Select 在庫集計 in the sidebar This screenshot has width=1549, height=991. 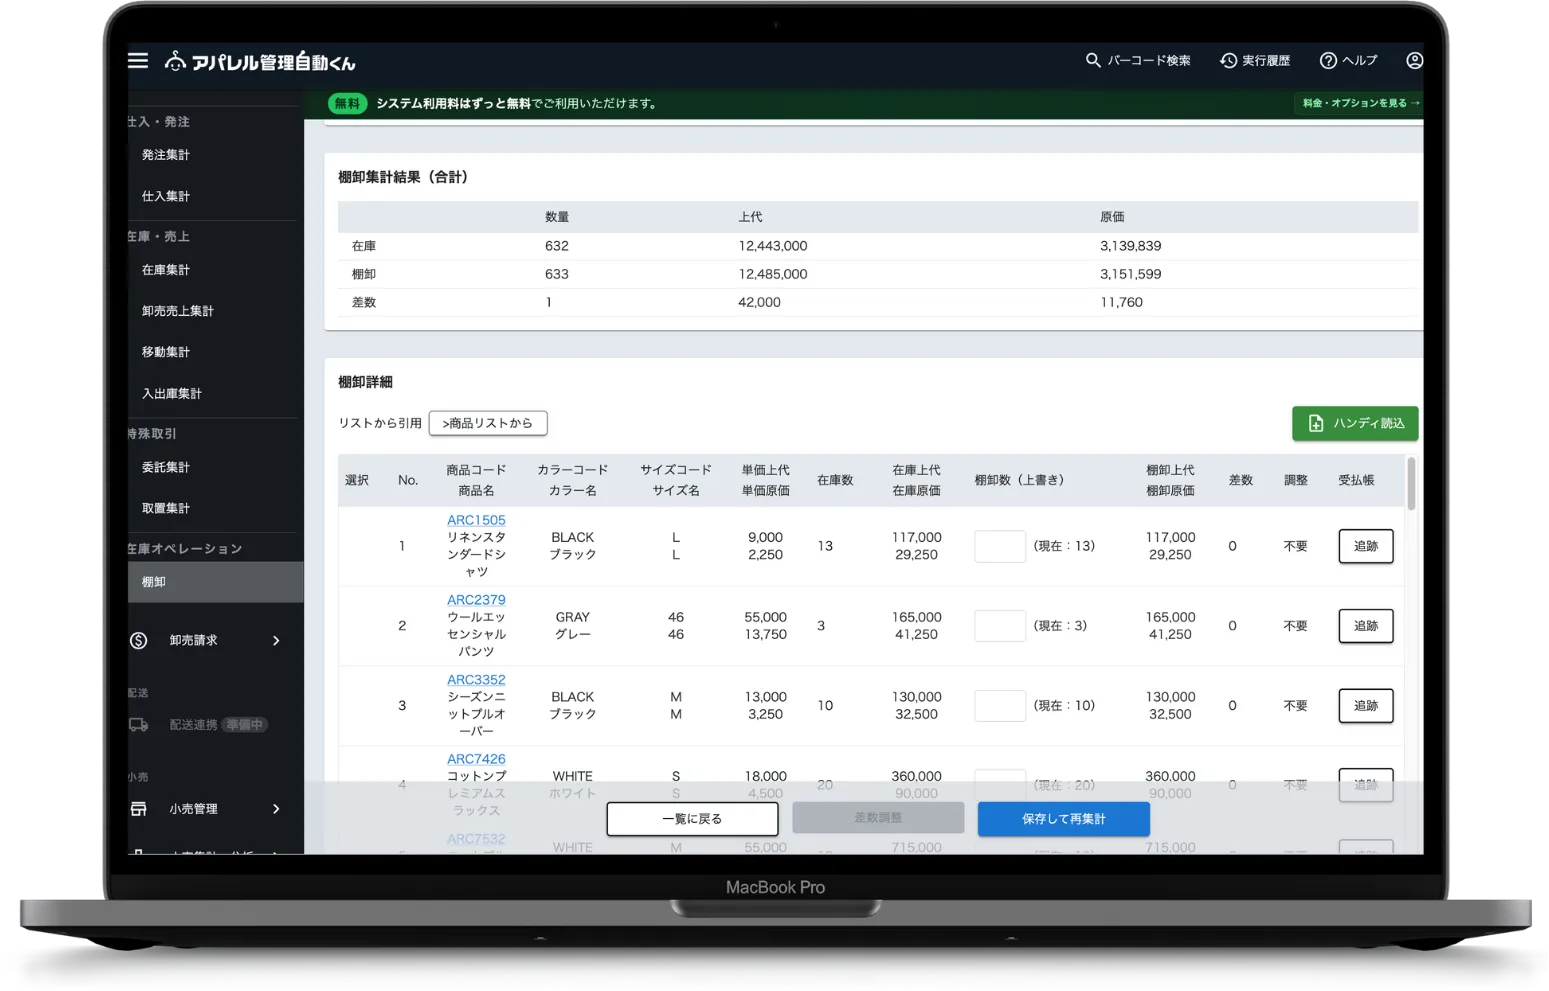(x=166, y=270)
